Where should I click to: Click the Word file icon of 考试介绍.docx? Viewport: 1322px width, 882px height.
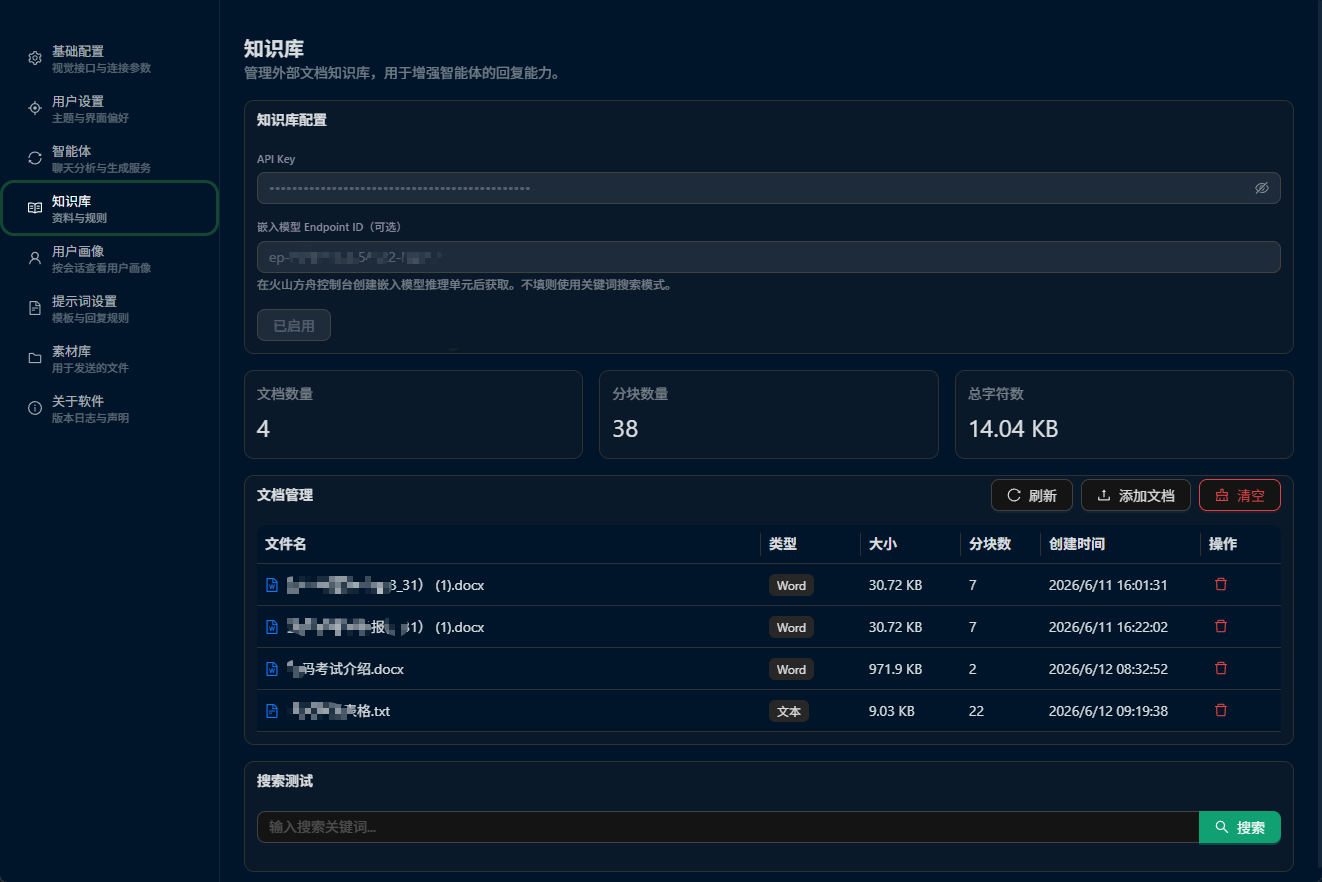coord(271,669)
